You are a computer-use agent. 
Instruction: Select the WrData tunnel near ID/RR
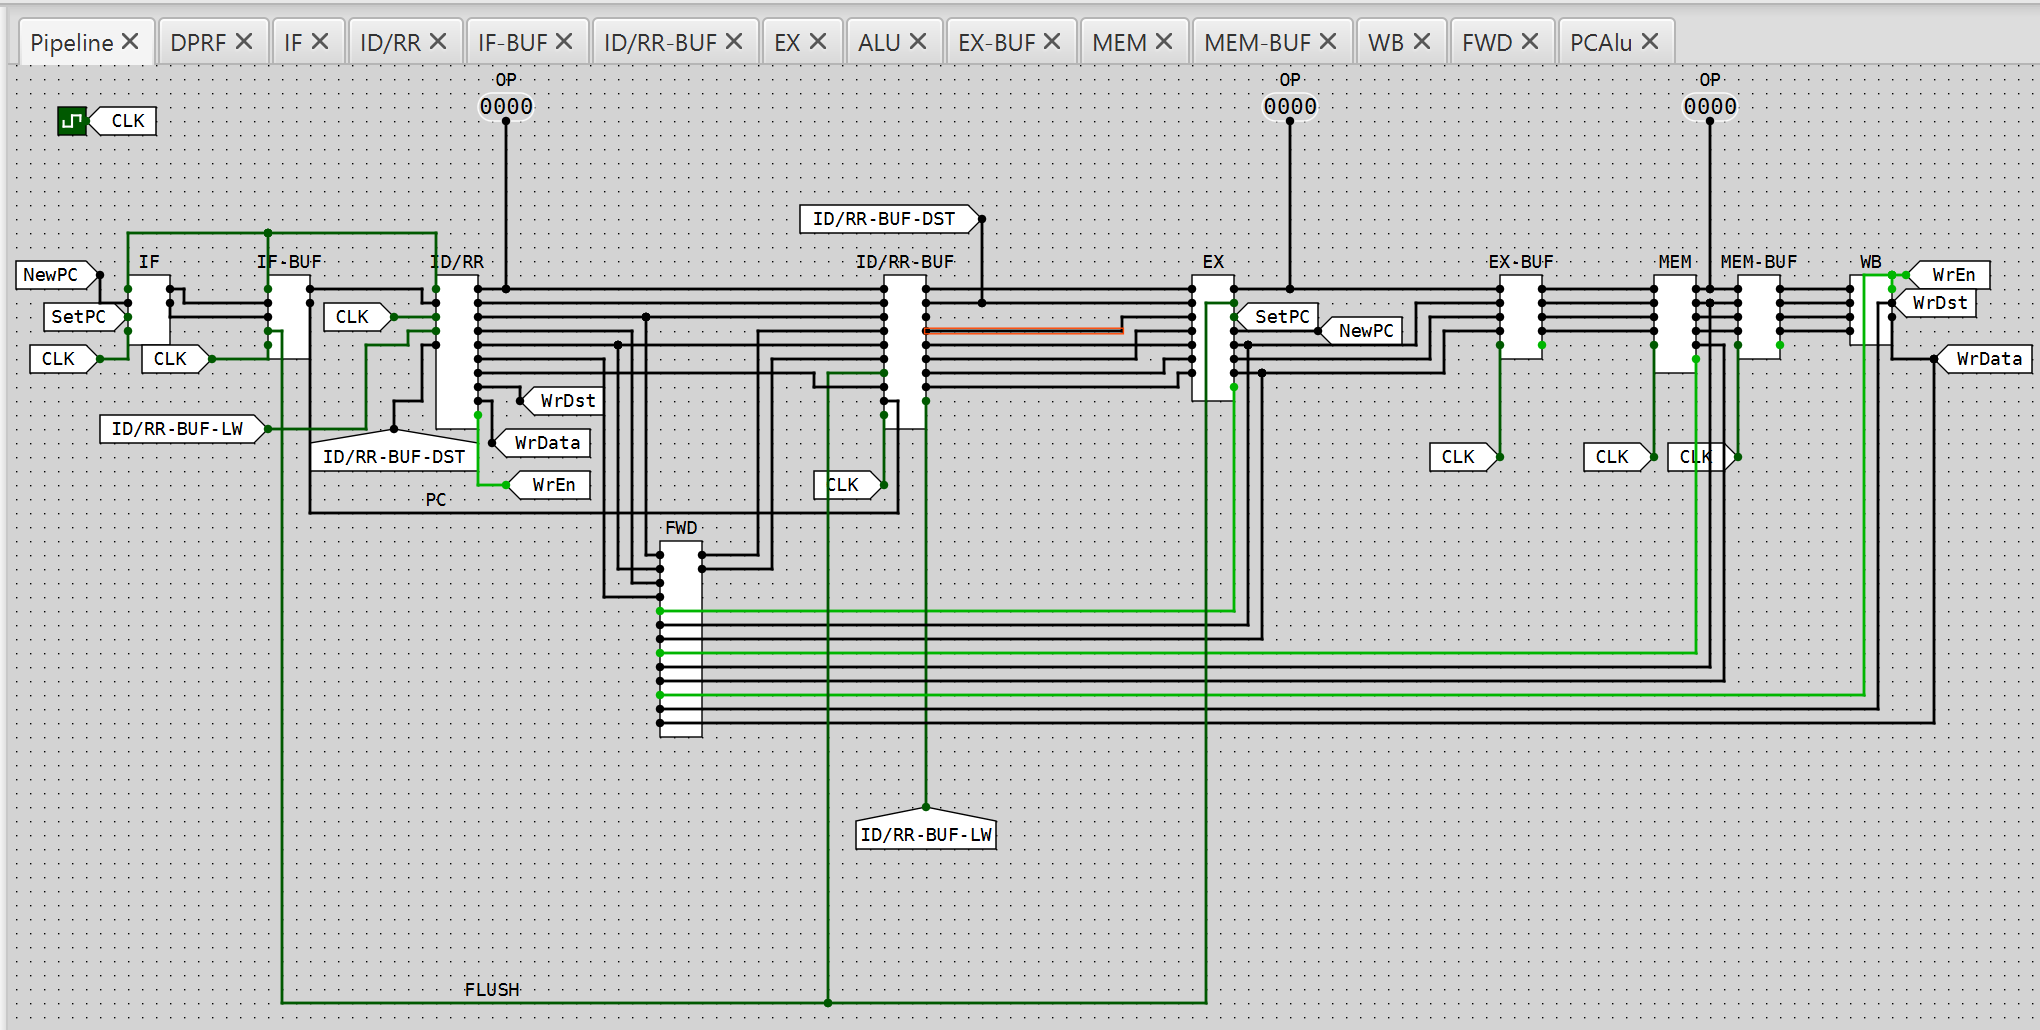541,443
